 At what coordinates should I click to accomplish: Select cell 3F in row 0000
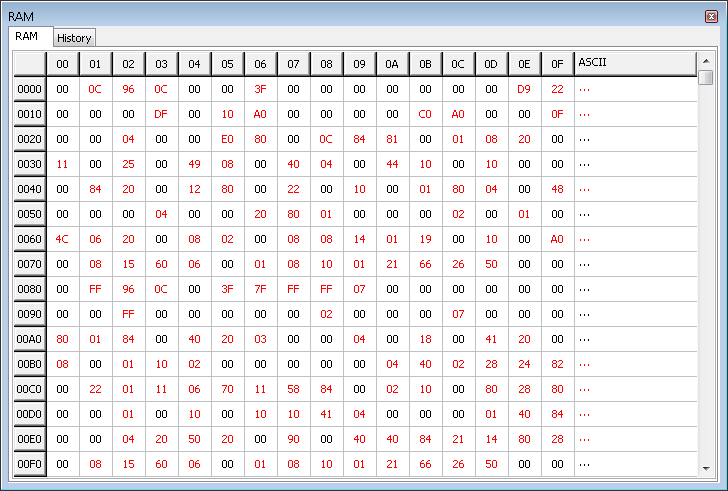pos(260,89)
